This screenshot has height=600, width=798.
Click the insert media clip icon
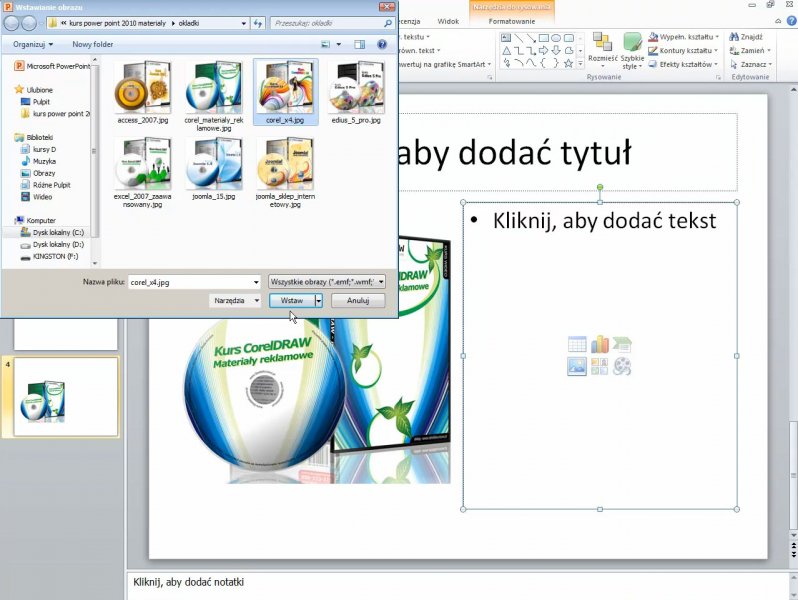(x=622, y=366)
